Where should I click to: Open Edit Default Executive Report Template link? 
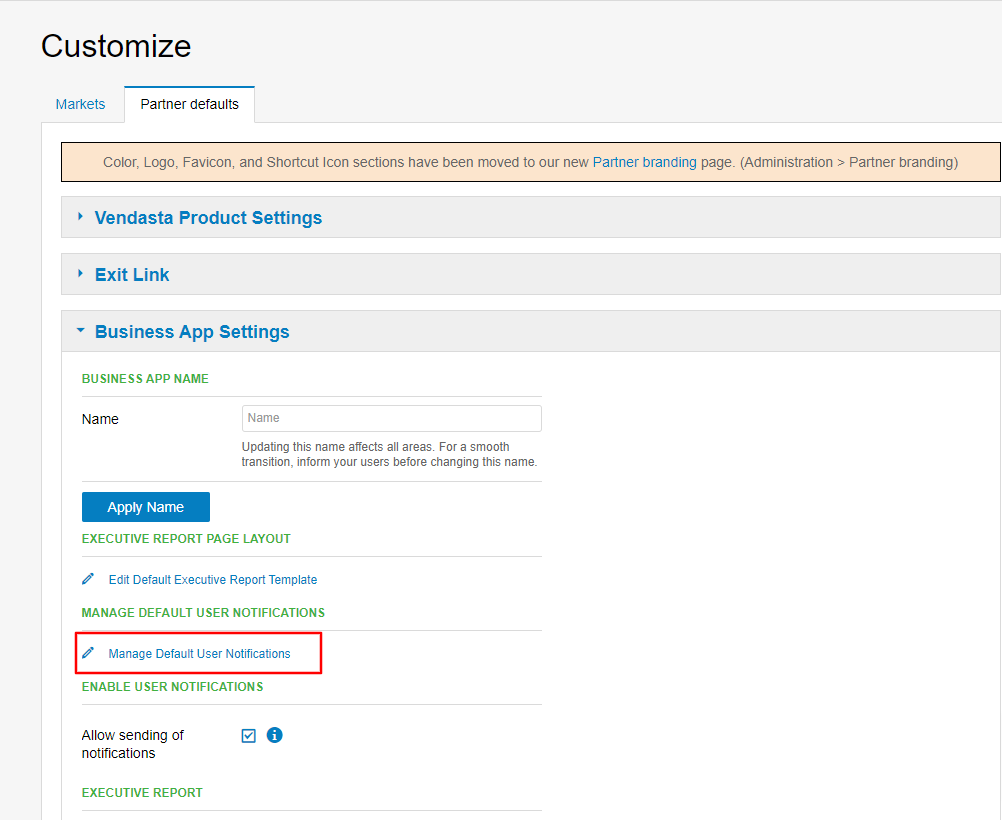point(213,580)
